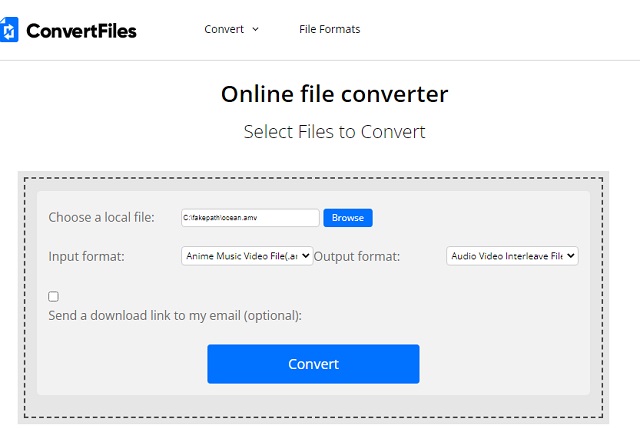This screenshot has width=640, height=435.
Task: Open the ConvertFiles home link text
Action: pos(81,31)
